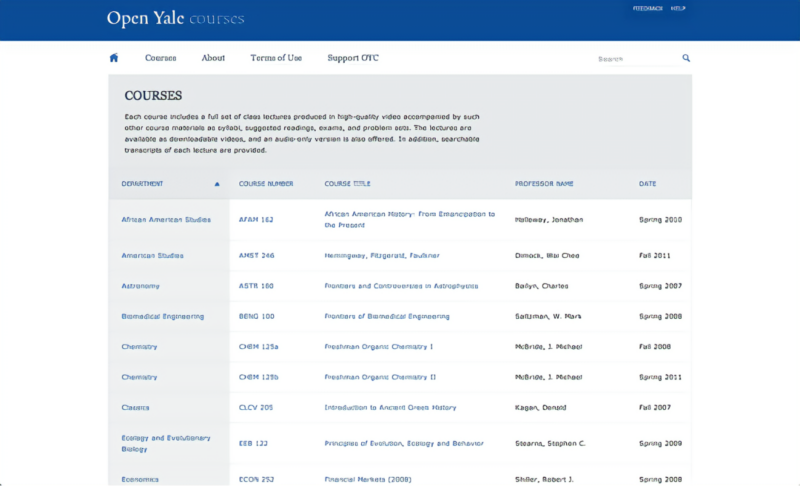Open course number ECON 252
Image resolution: width=800 pixels, height=488 pixels.
[x=256, y=479]
